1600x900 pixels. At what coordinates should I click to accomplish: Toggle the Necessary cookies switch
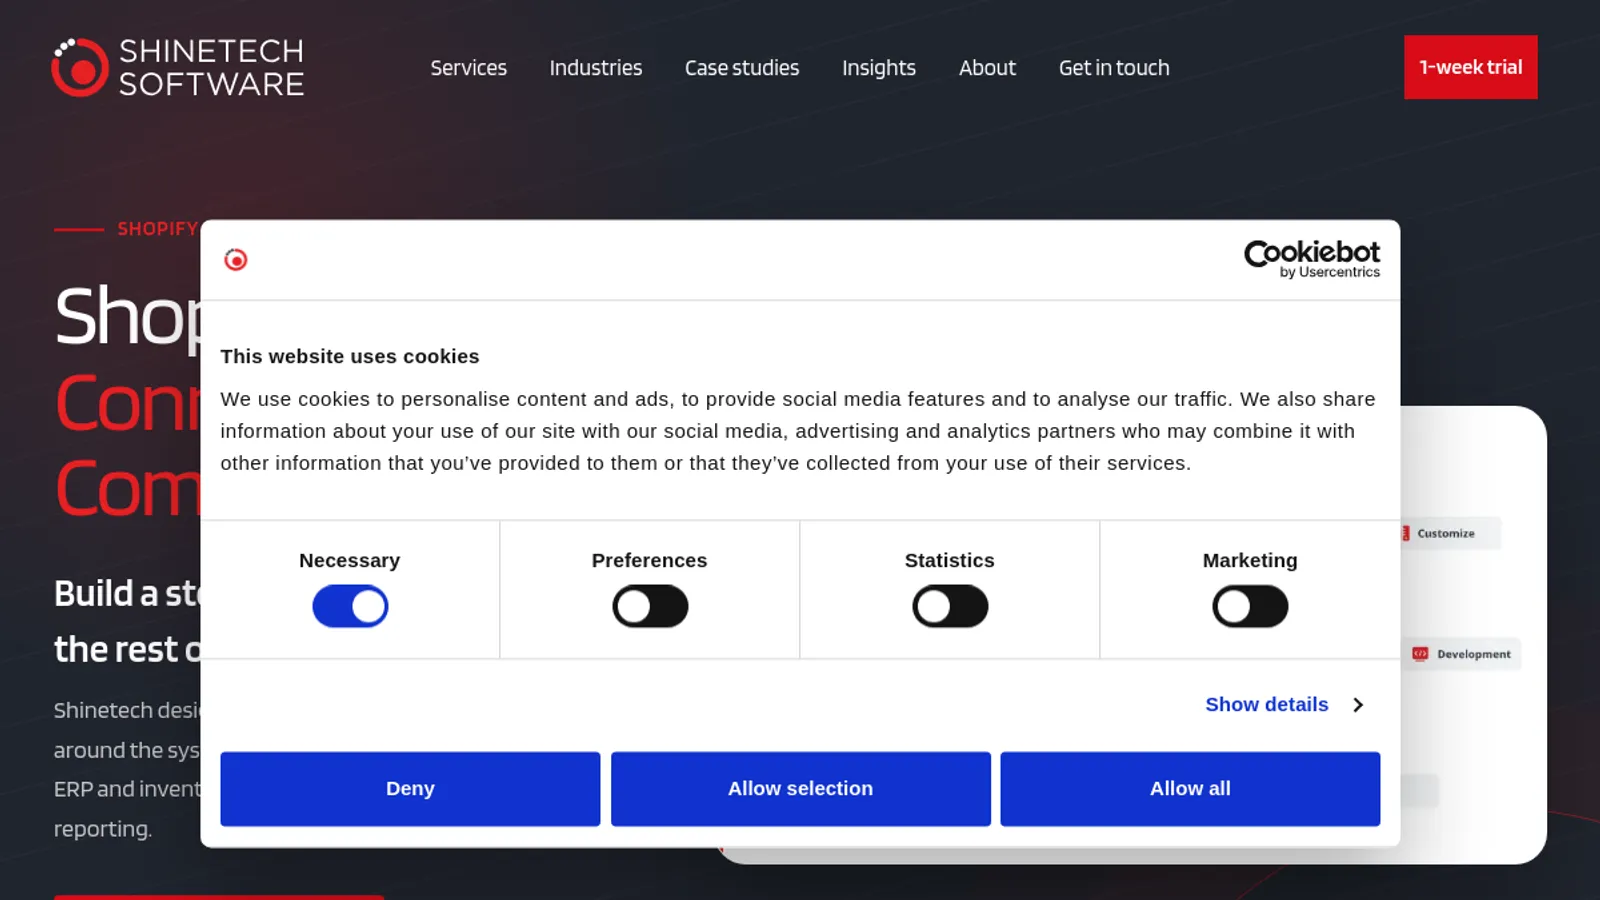(350, 606)
